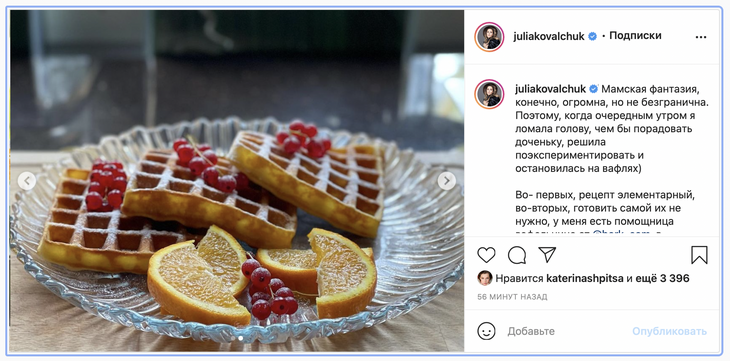Click the Опубликовать post button
The image size is (730, 361).
pyautogui.click(x=669, y=331)
